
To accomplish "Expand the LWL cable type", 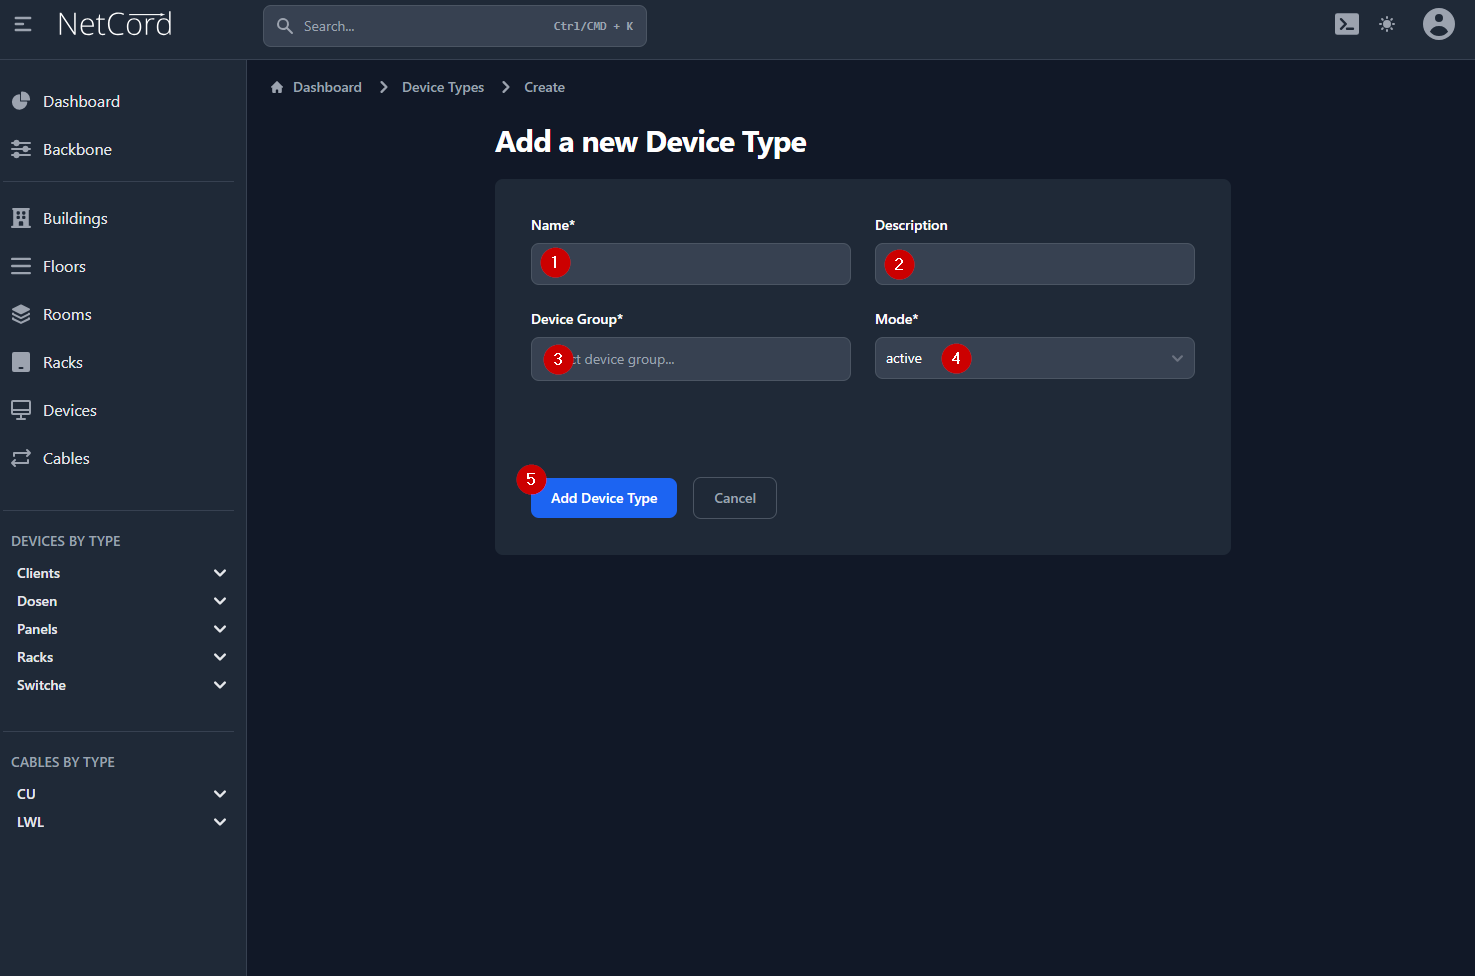I will pyautogui.click(x=220, y=822).
